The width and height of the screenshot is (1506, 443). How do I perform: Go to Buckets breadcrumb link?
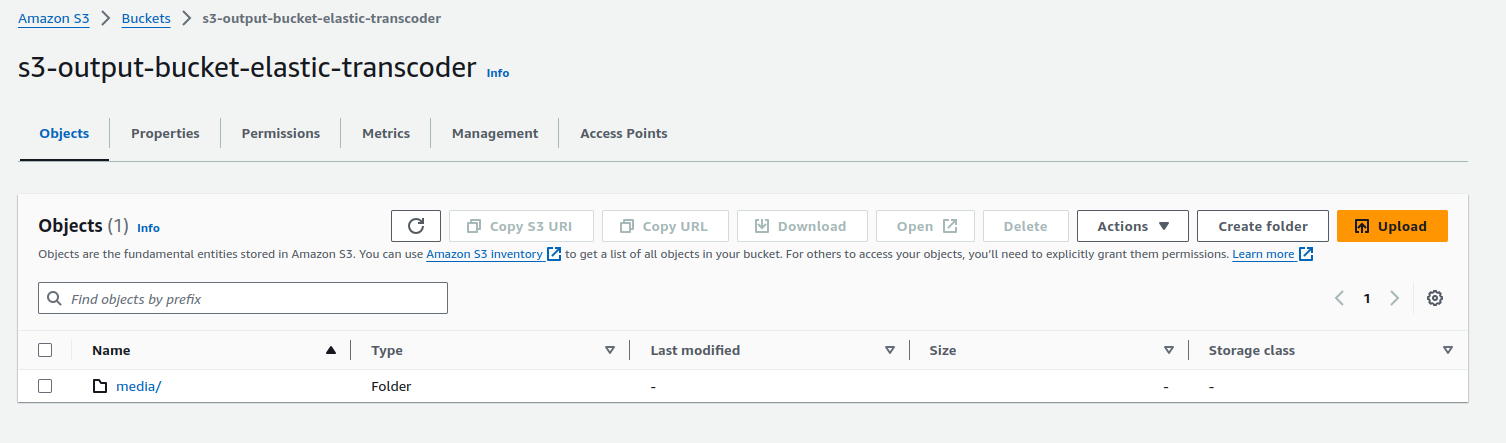(146, 18)
